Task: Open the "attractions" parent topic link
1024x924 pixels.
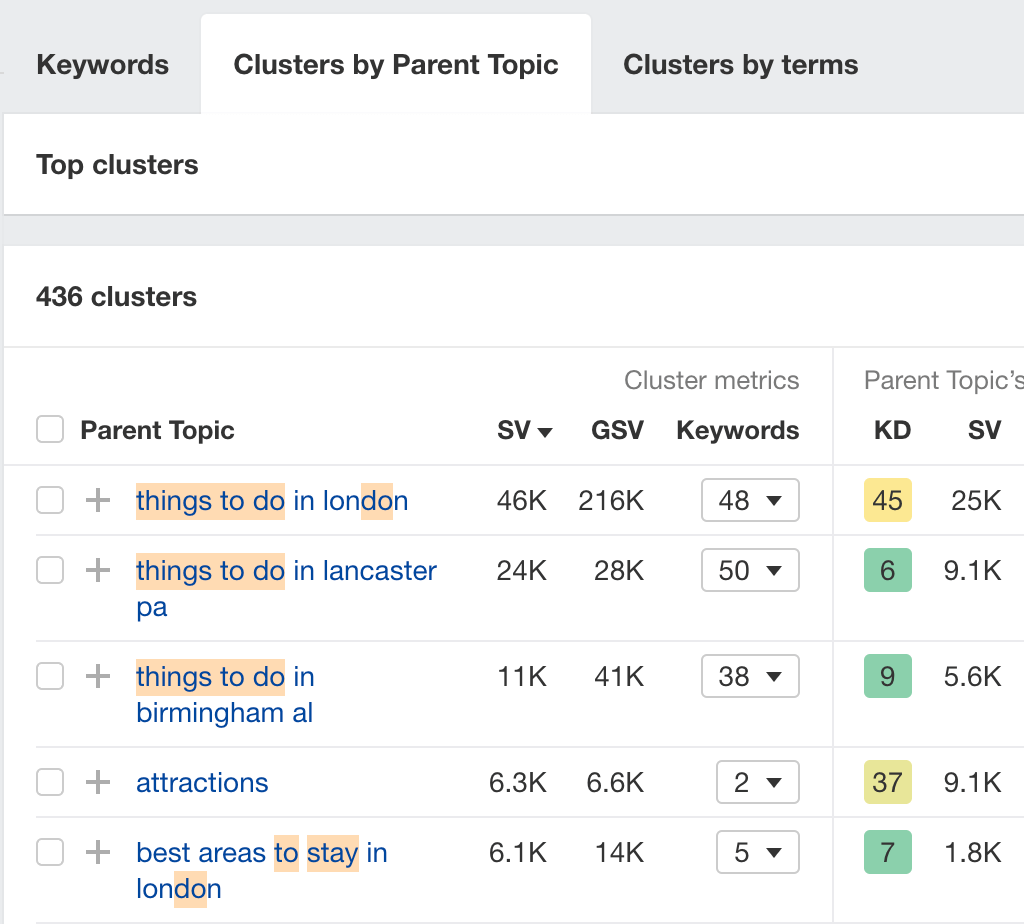Action: point(202,782)
